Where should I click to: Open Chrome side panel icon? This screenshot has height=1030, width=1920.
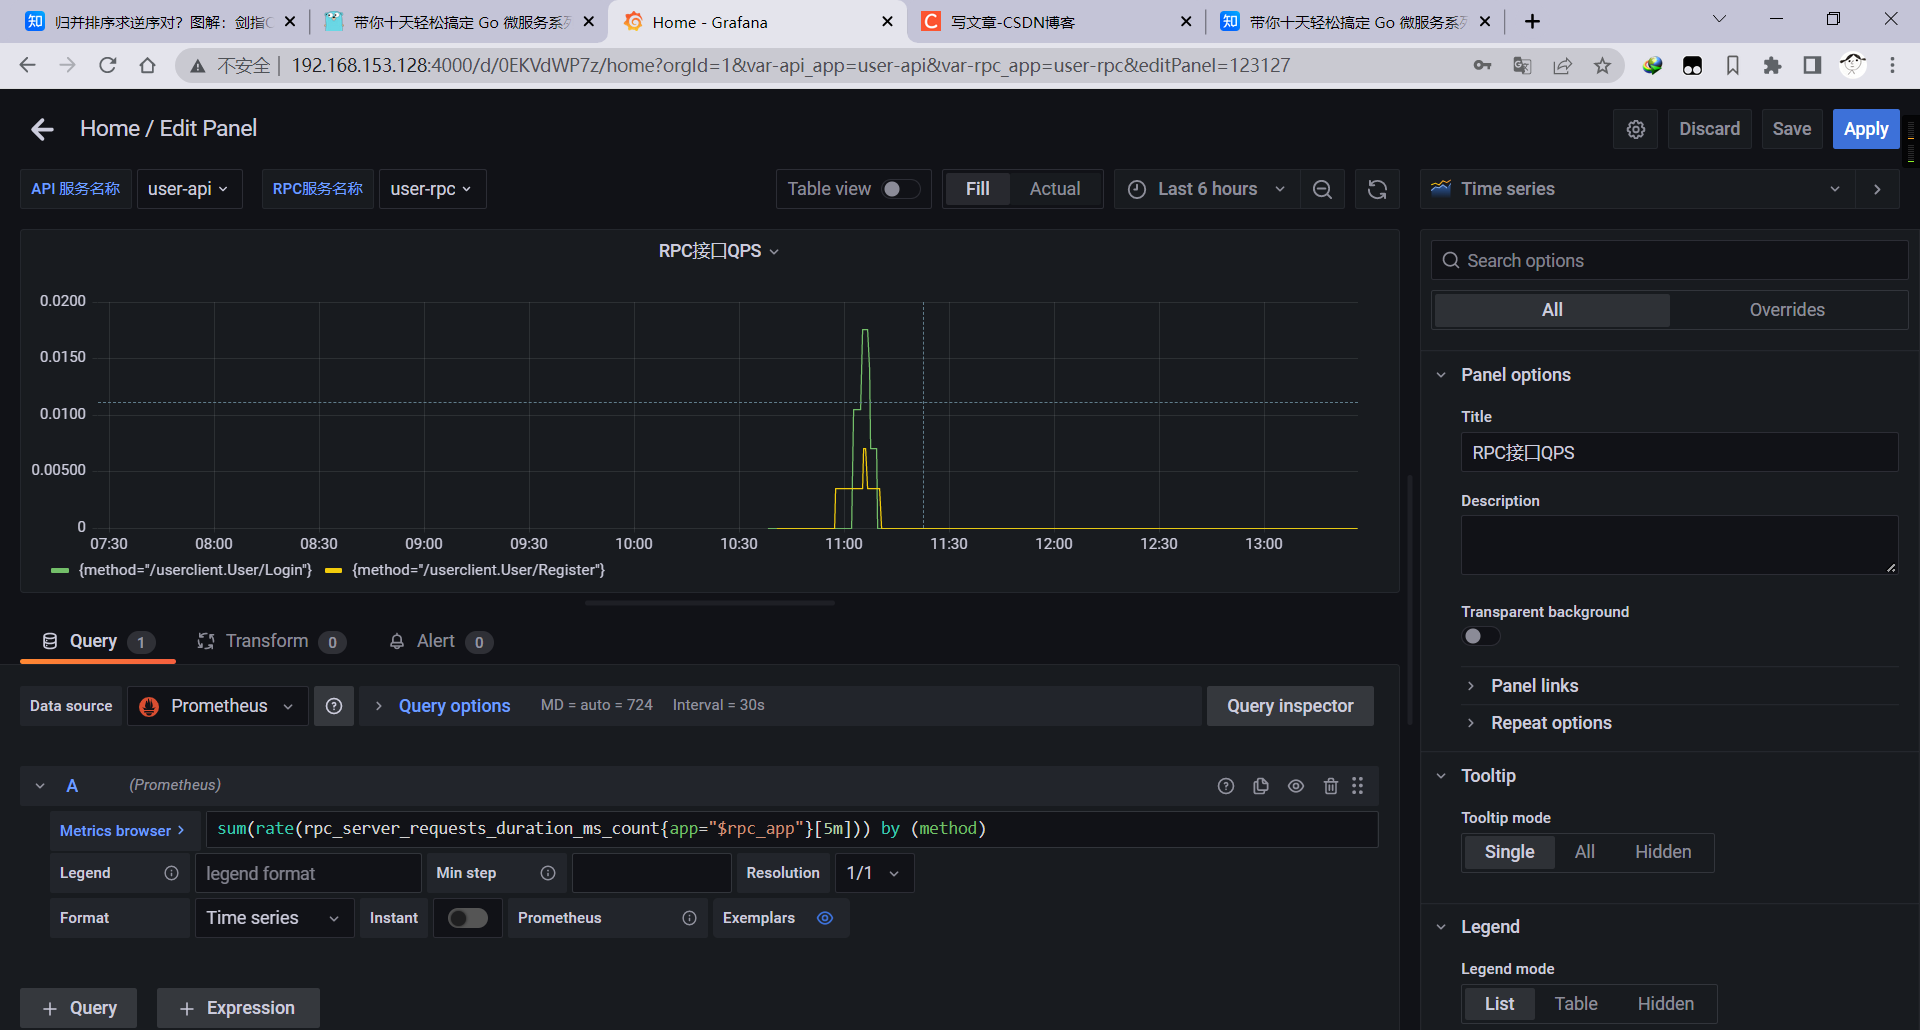(x=1812, y=65)
